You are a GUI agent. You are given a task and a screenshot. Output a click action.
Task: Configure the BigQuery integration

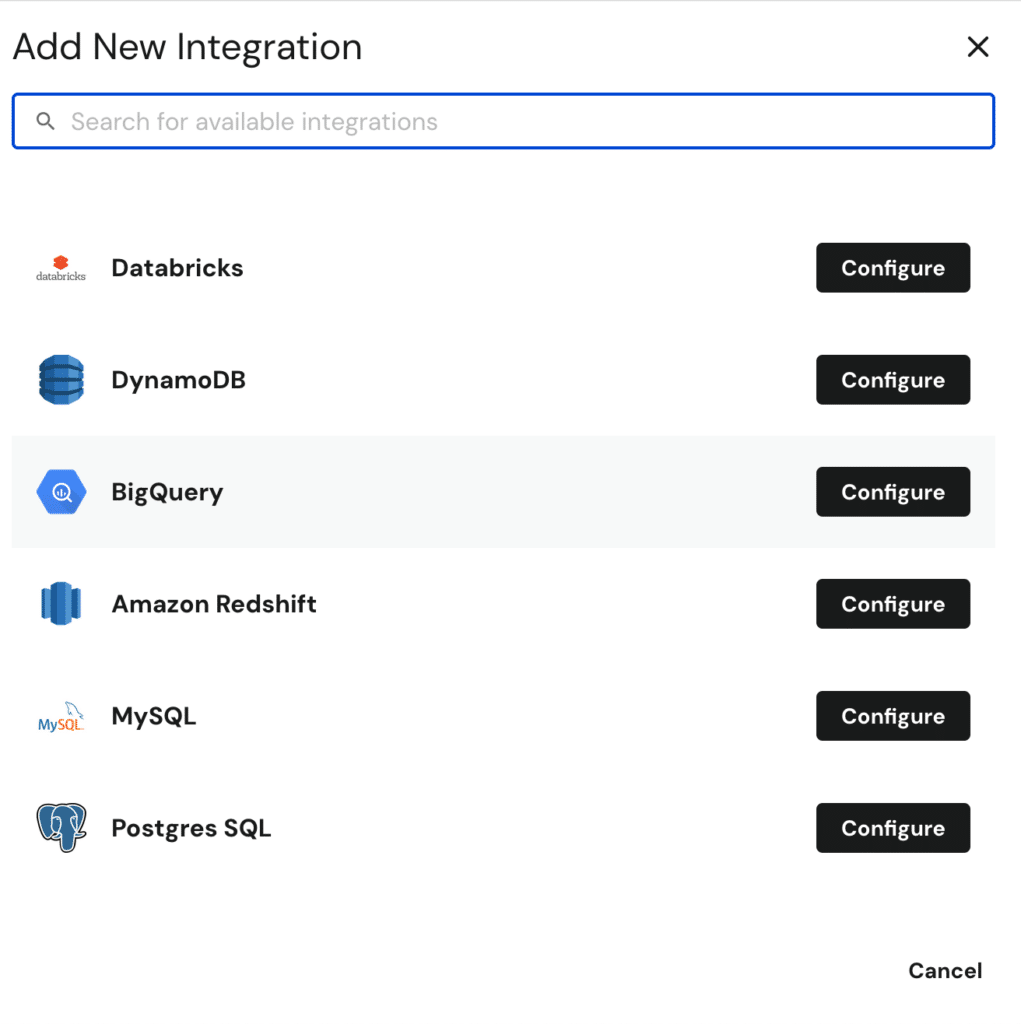click(893, 492)
